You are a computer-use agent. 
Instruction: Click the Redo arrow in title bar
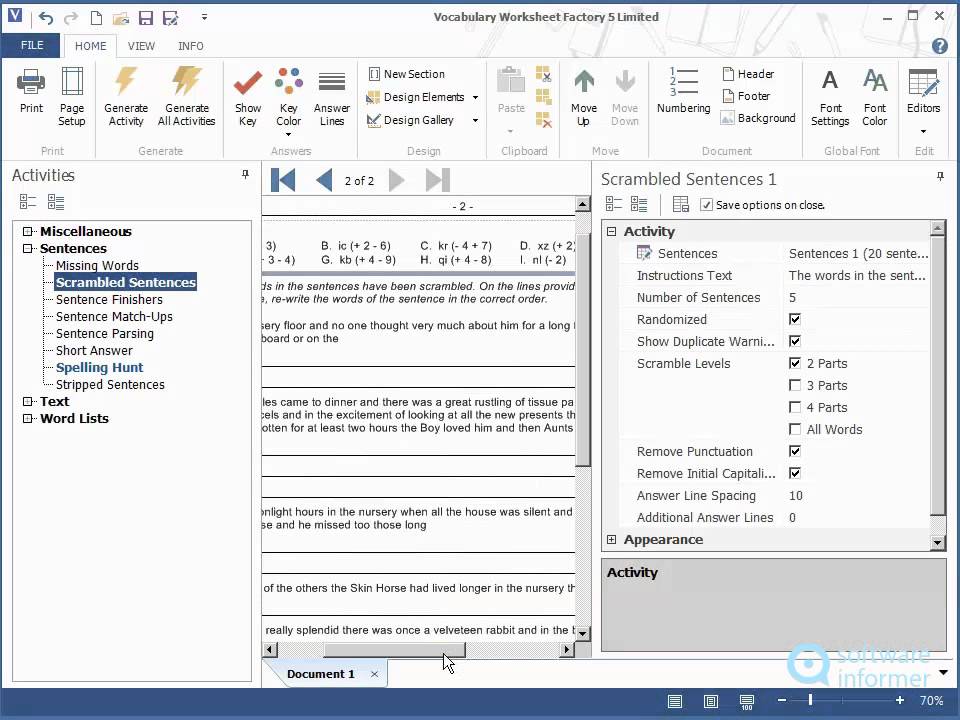point(71,18)
